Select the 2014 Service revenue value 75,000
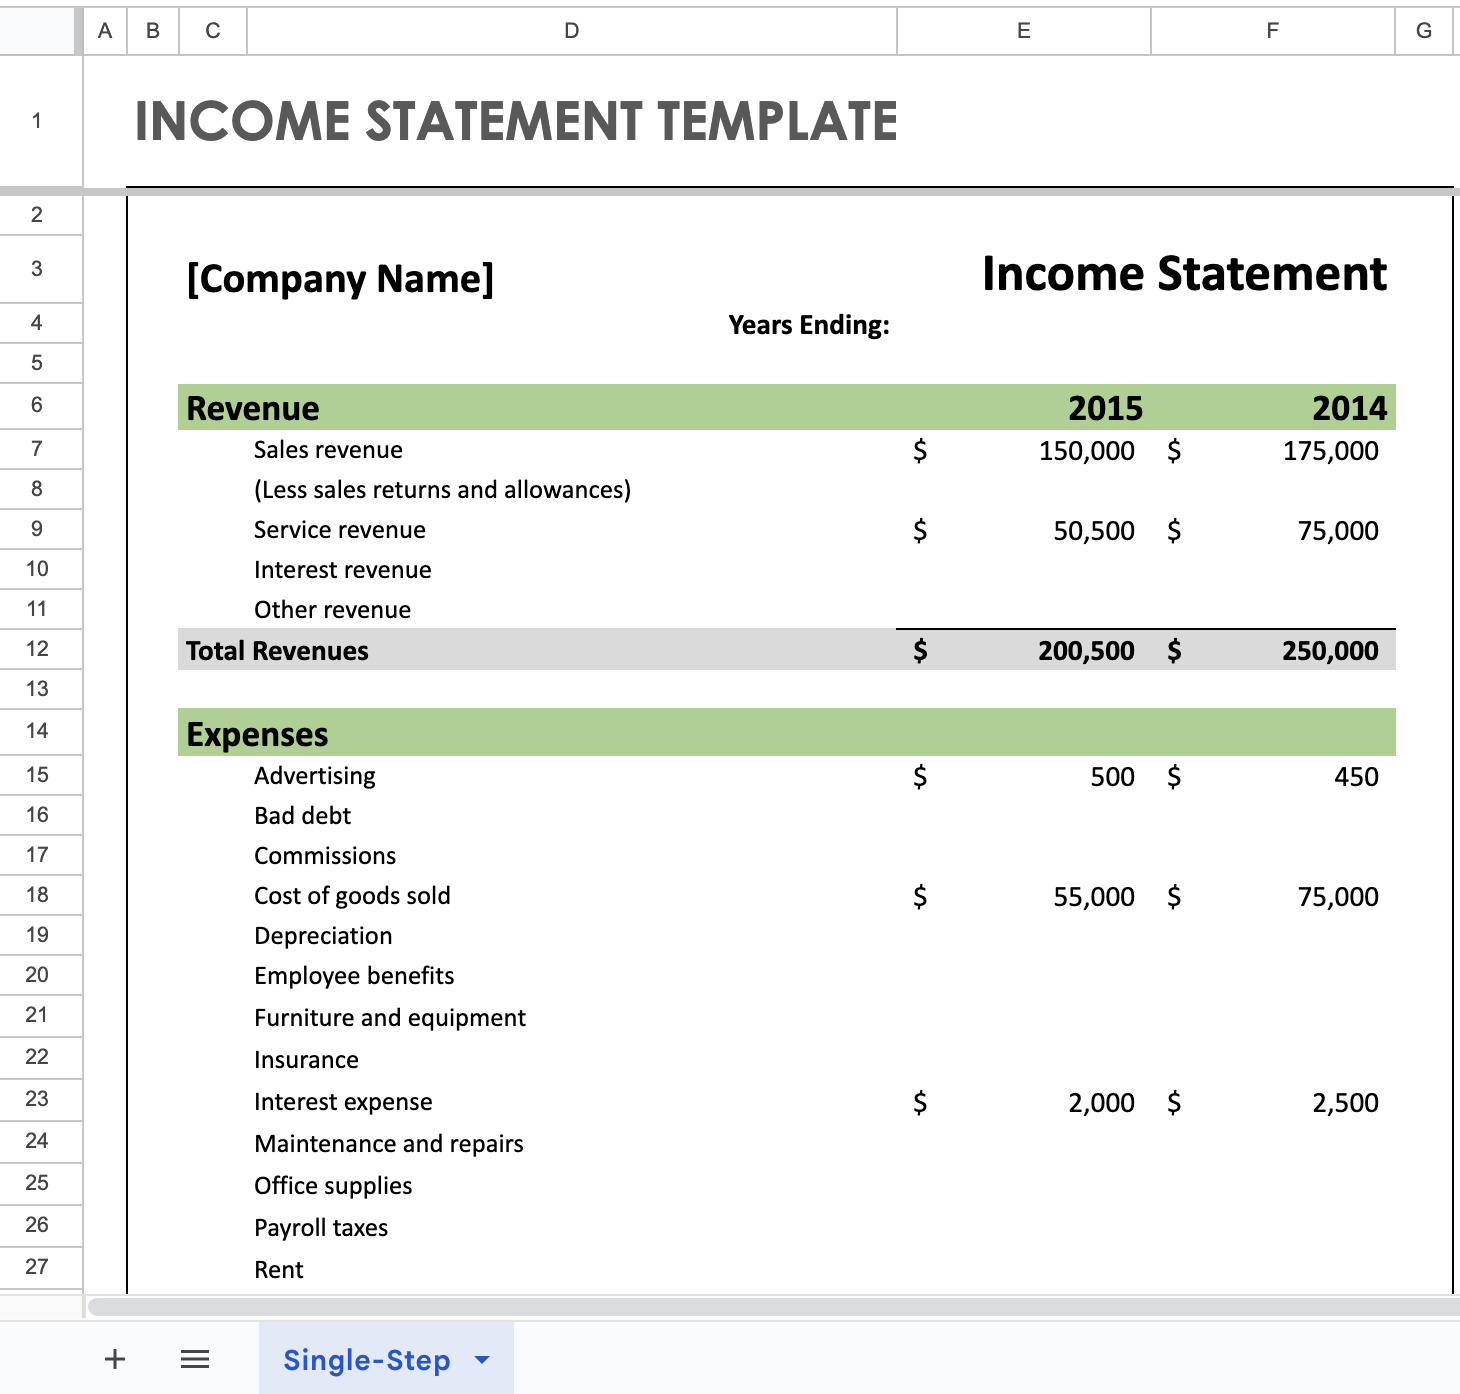 point(1337,531)
